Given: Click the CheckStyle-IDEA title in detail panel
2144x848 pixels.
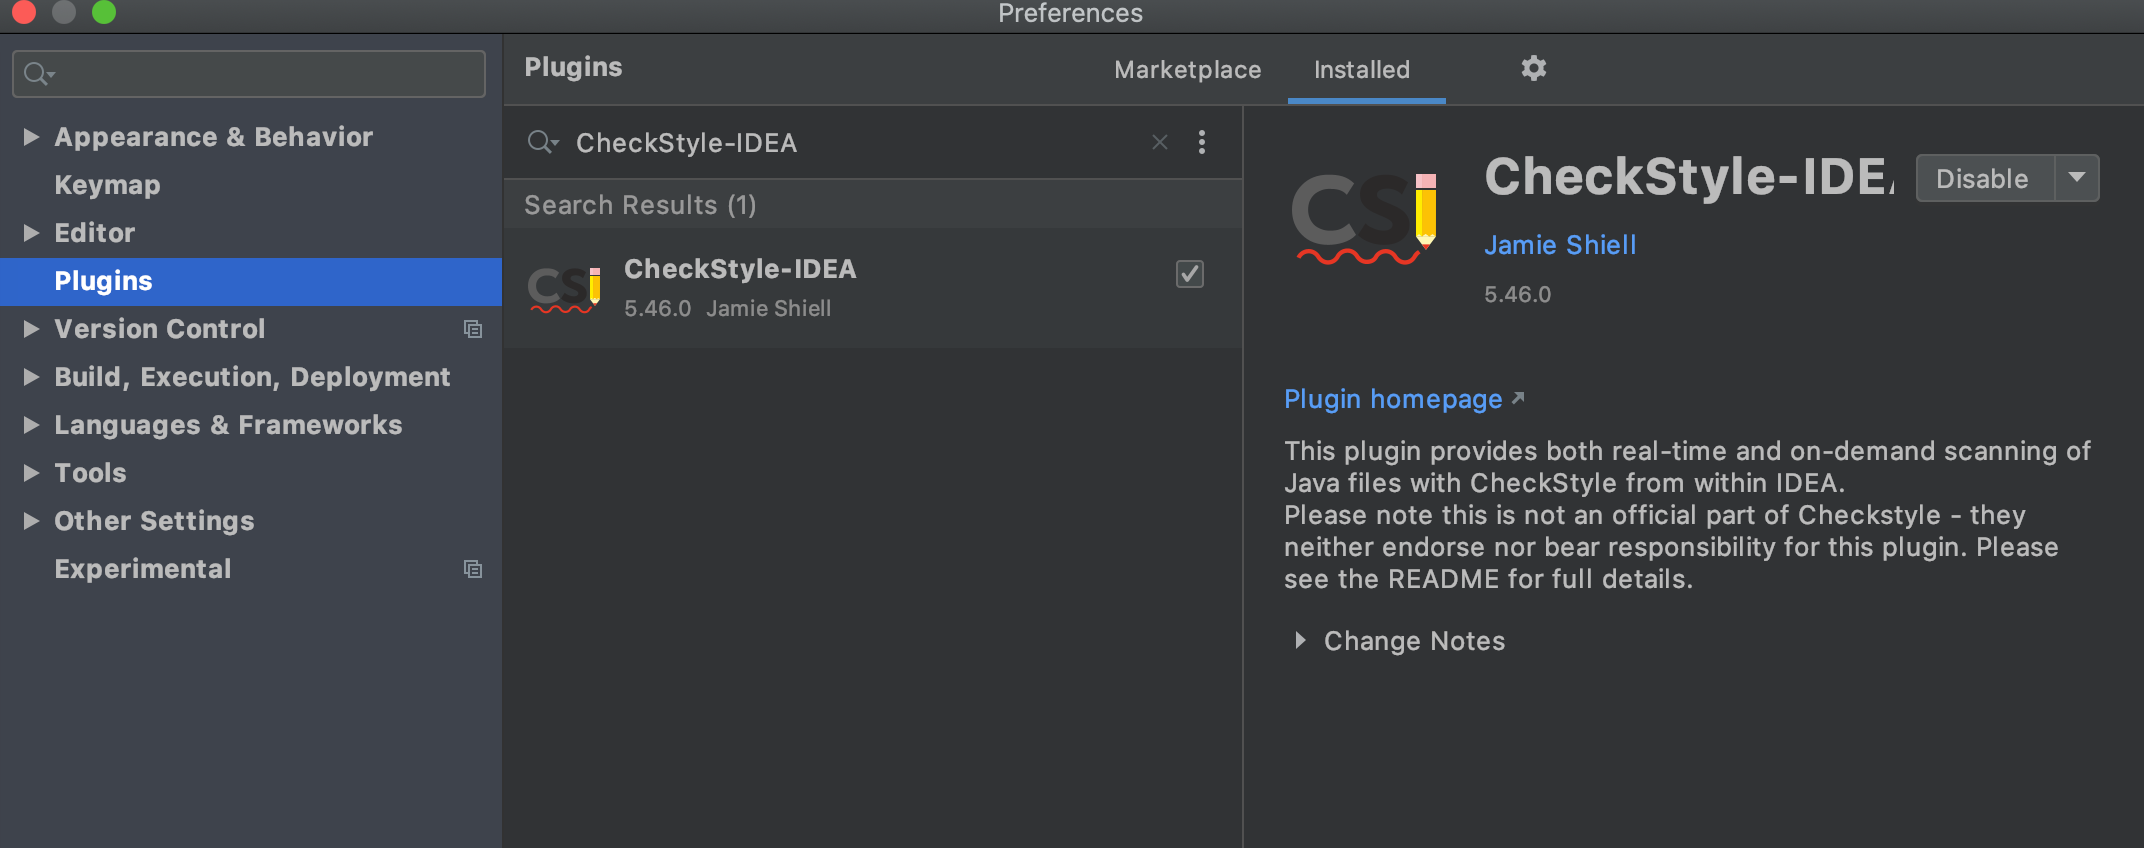Looking at the screenshot, I should [1688, 177].
